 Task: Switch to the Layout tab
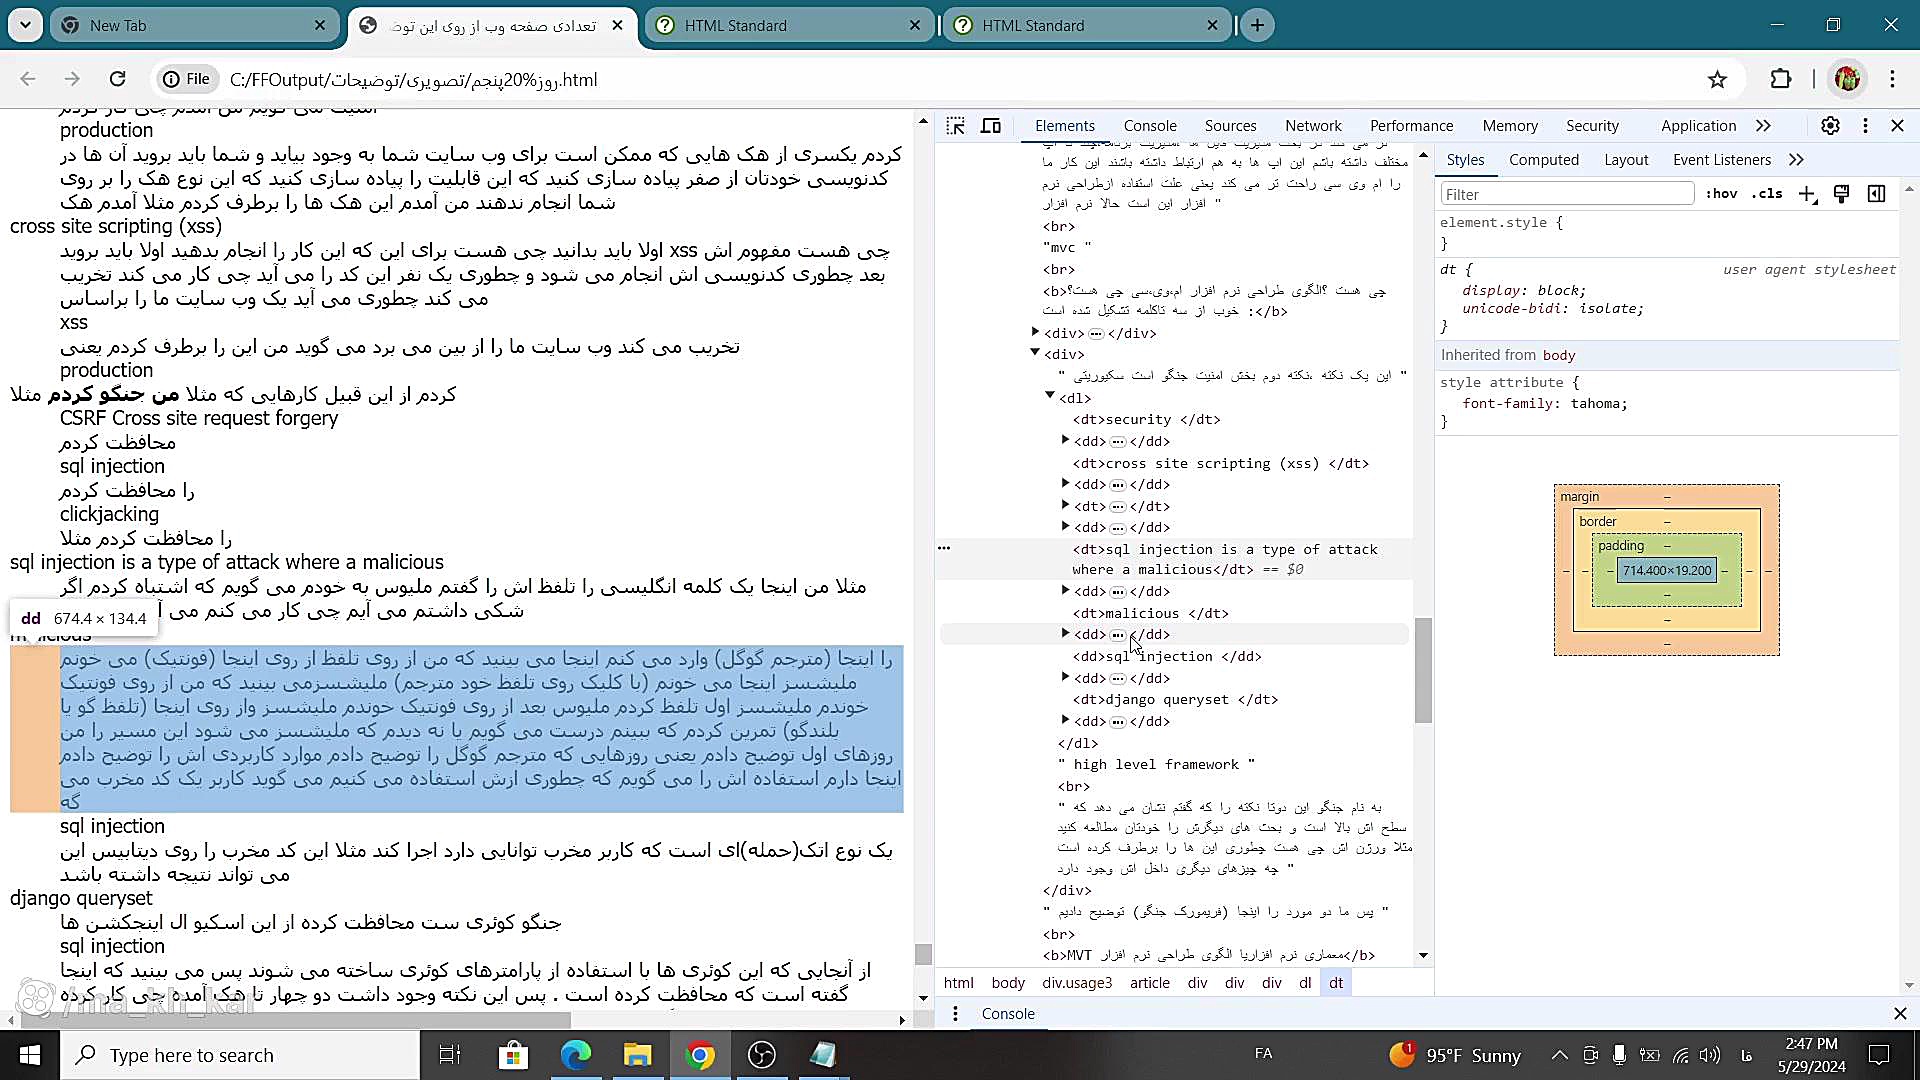[x=1626, y=160]
